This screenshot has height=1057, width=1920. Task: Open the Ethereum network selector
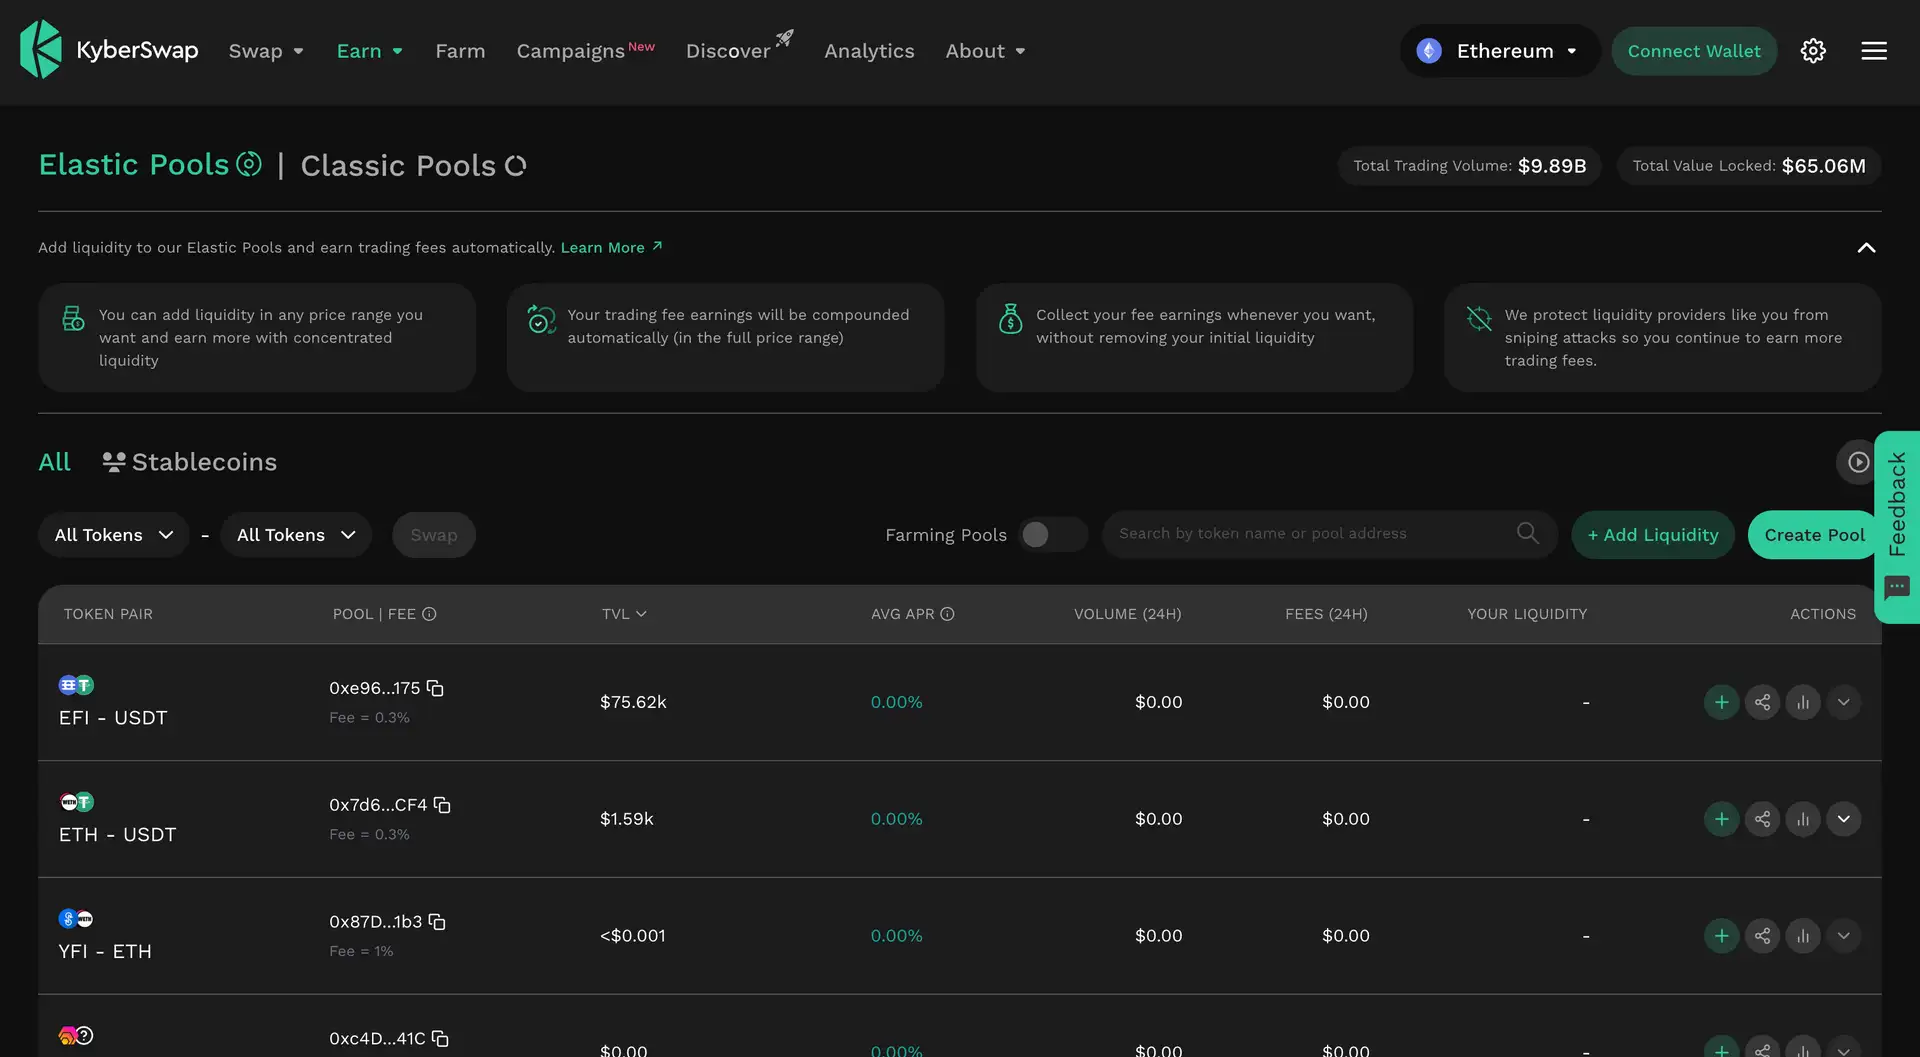click(x=1499, y=51)
